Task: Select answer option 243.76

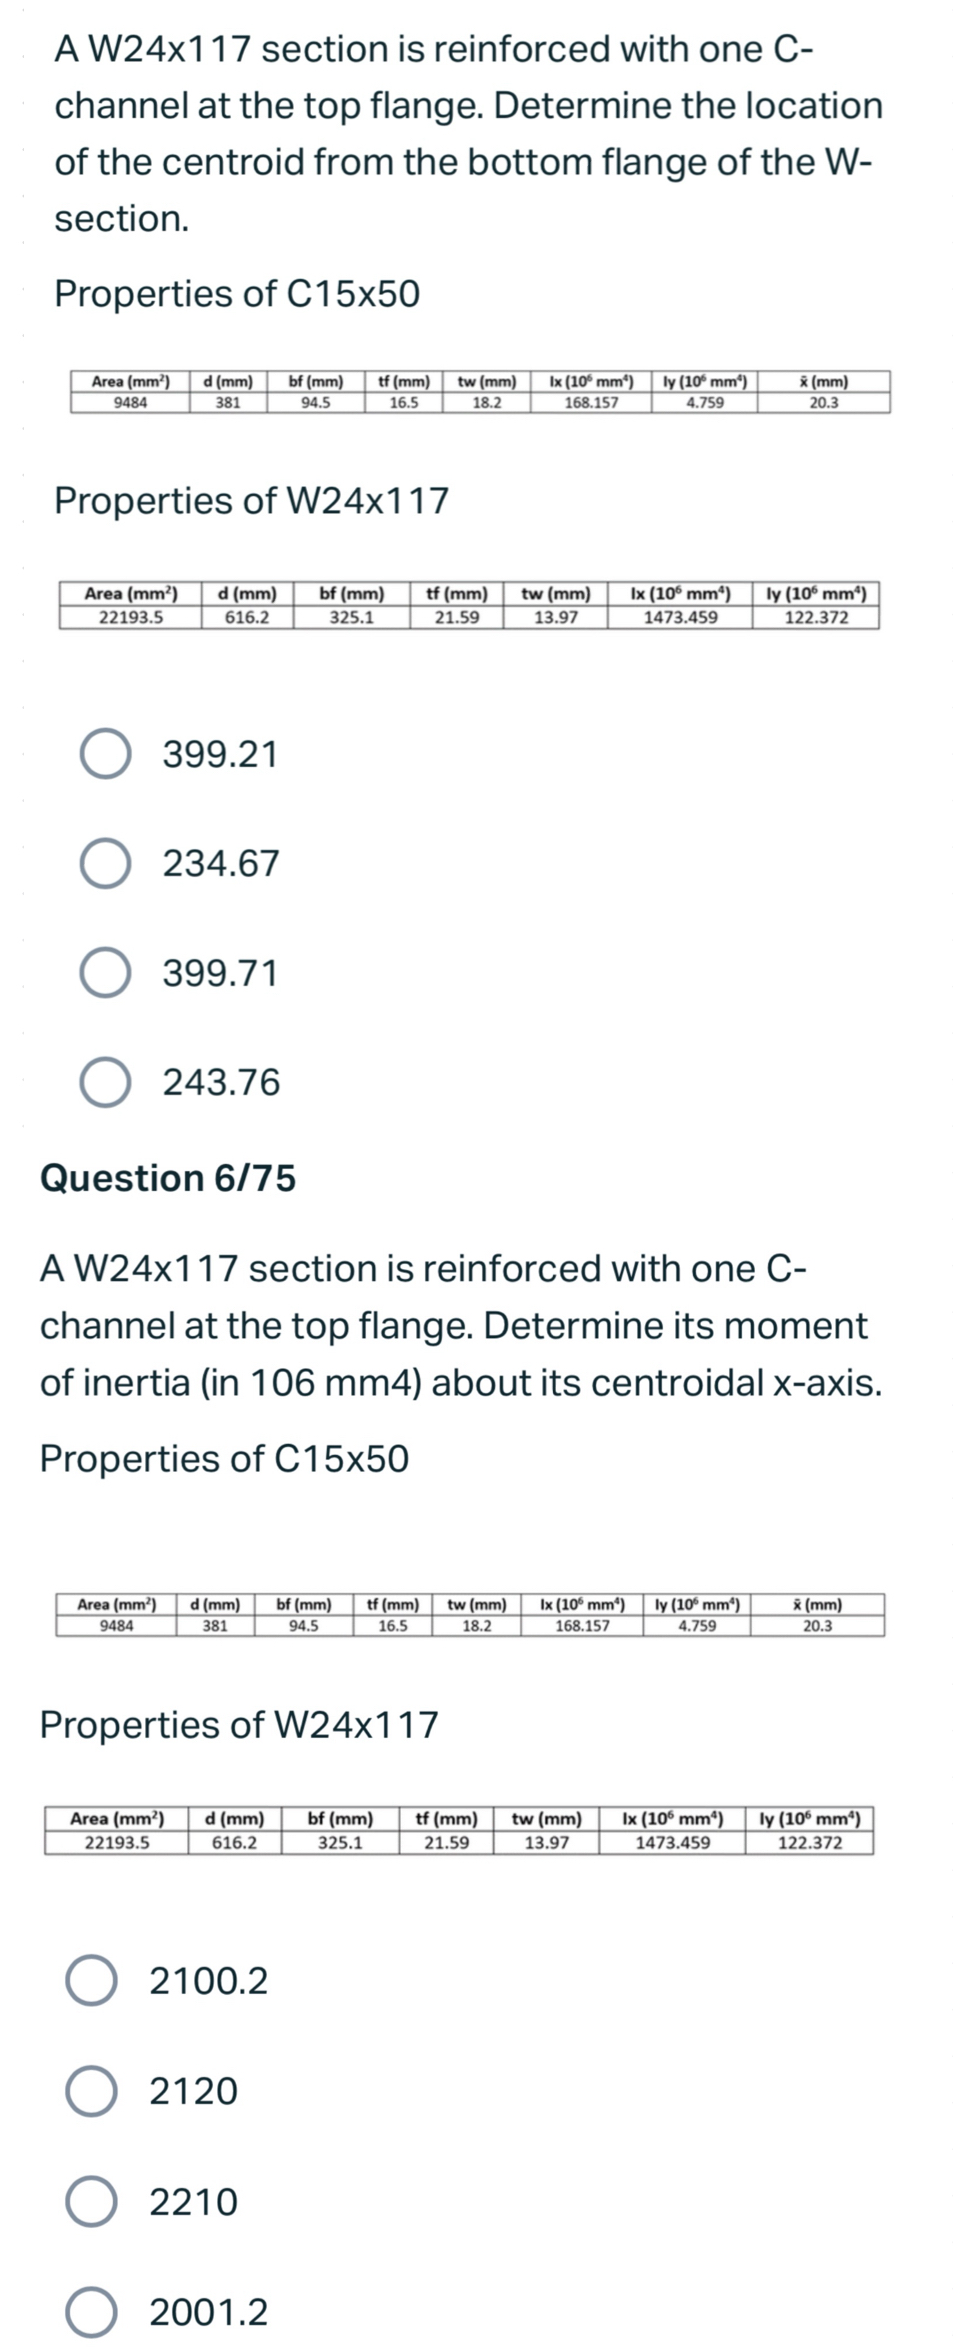Action: [107, 1082]
